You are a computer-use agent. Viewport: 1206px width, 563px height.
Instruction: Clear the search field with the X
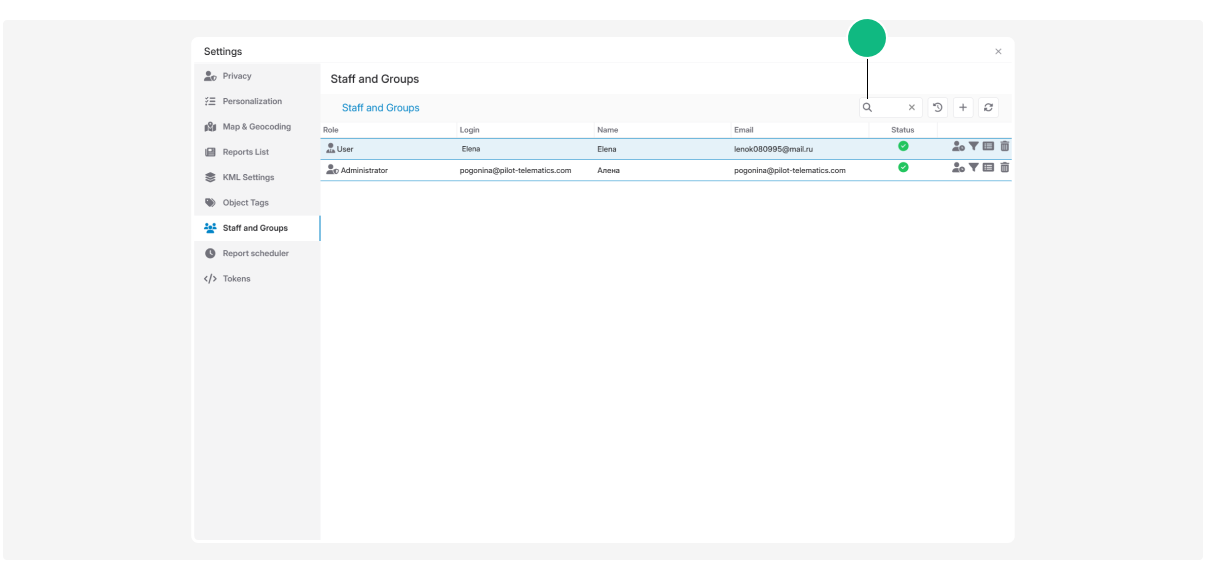click(911, 108)
